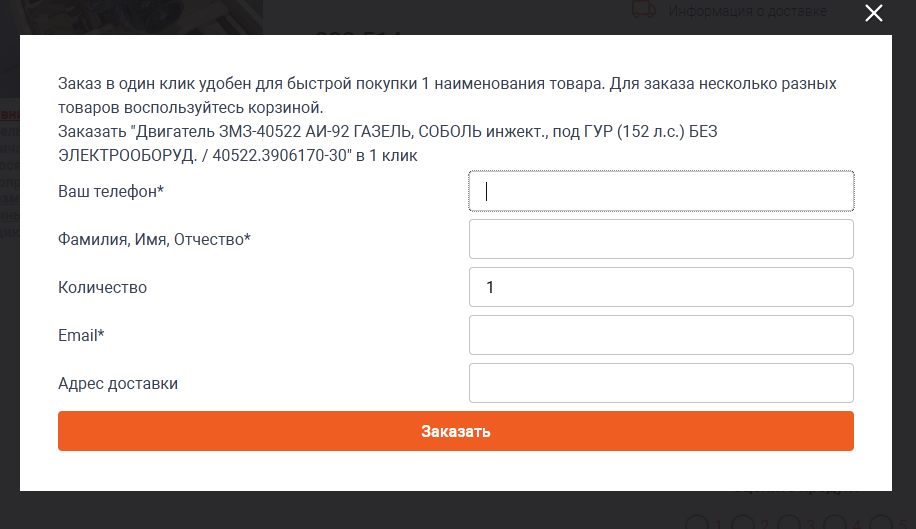Choose rating radio button 5
This screenshot has width=916, height=529.
pos(881,523)
